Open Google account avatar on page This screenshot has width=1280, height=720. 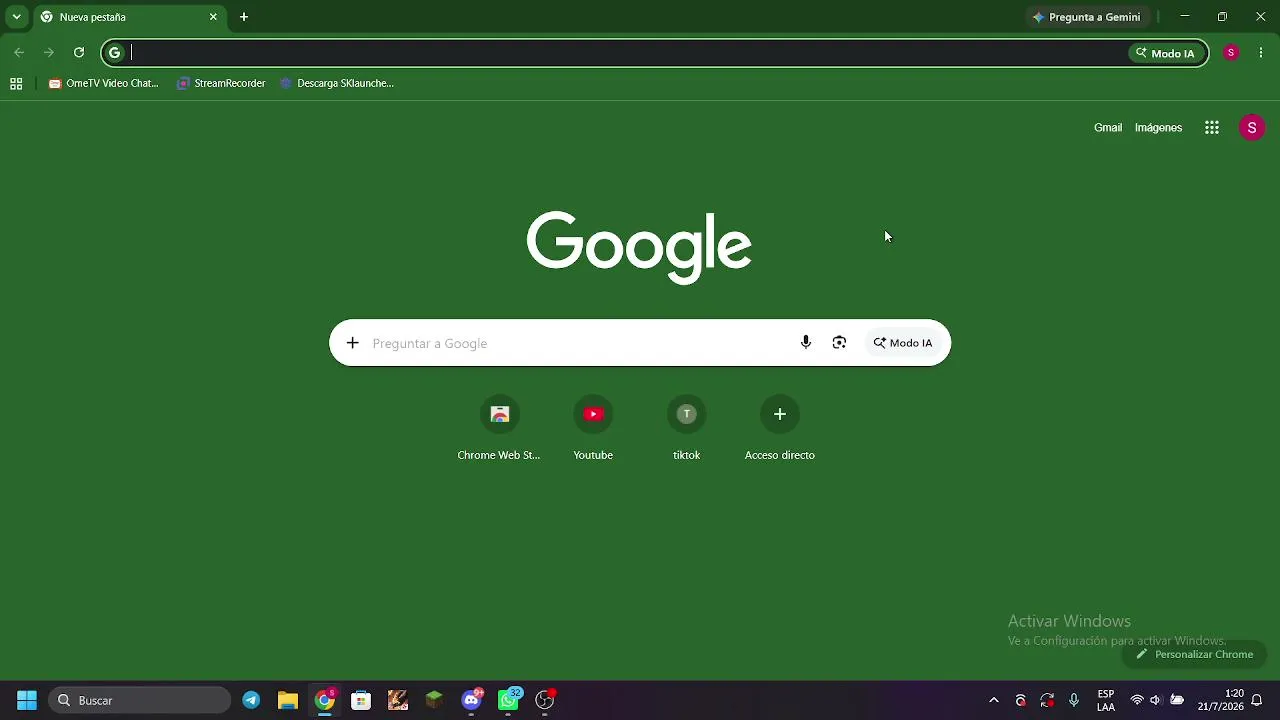(x=1252, y=128)
